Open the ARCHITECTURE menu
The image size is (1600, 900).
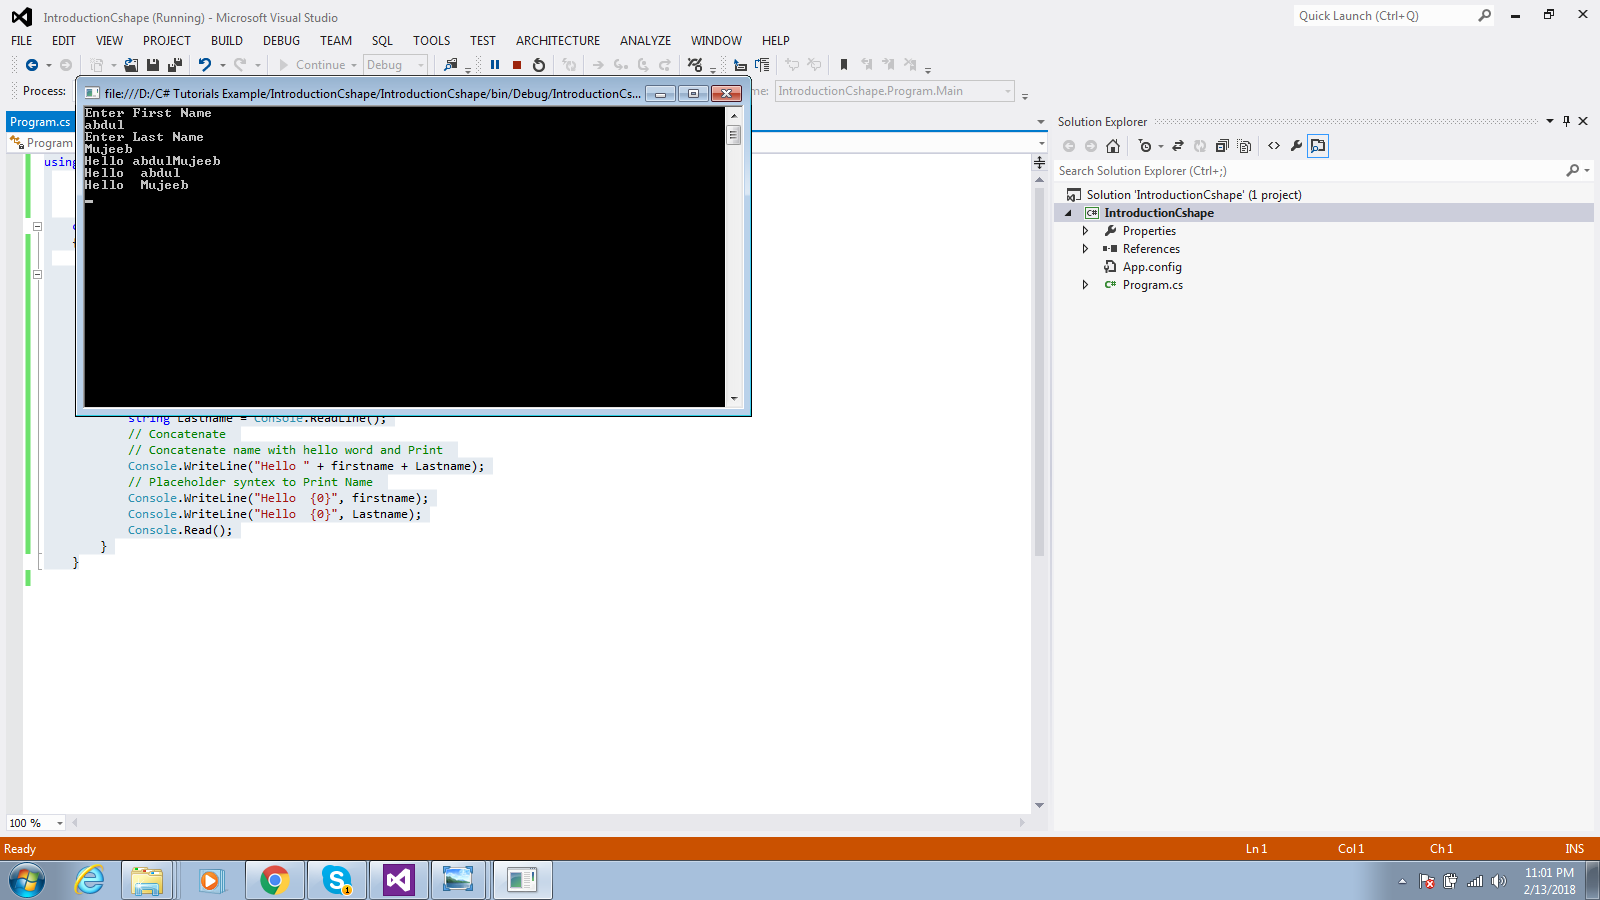[557, 40]
